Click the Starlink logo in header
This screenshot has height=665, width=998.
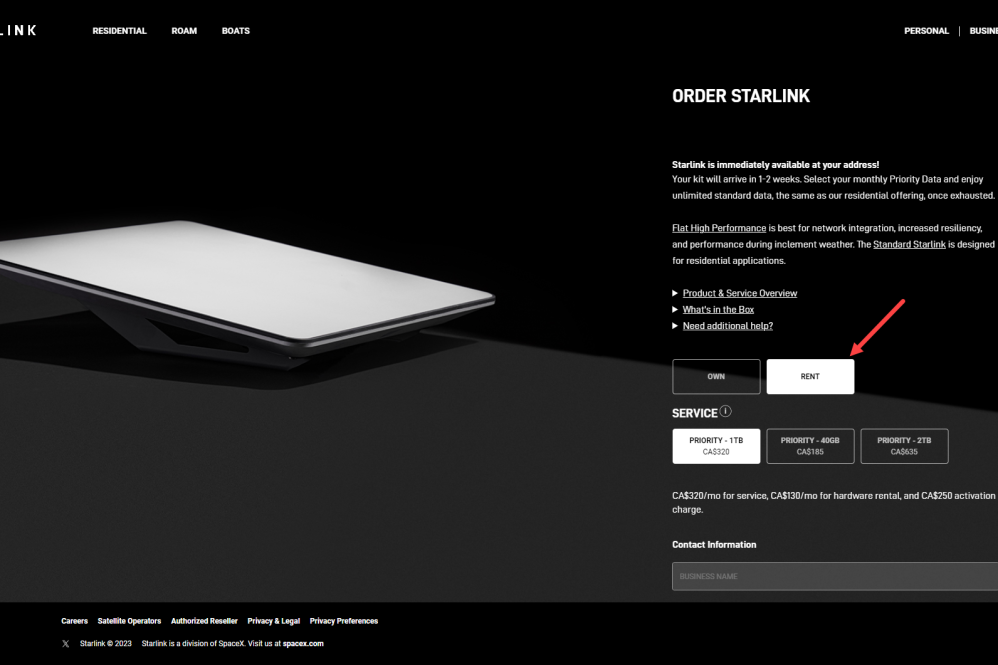point(18,31)
